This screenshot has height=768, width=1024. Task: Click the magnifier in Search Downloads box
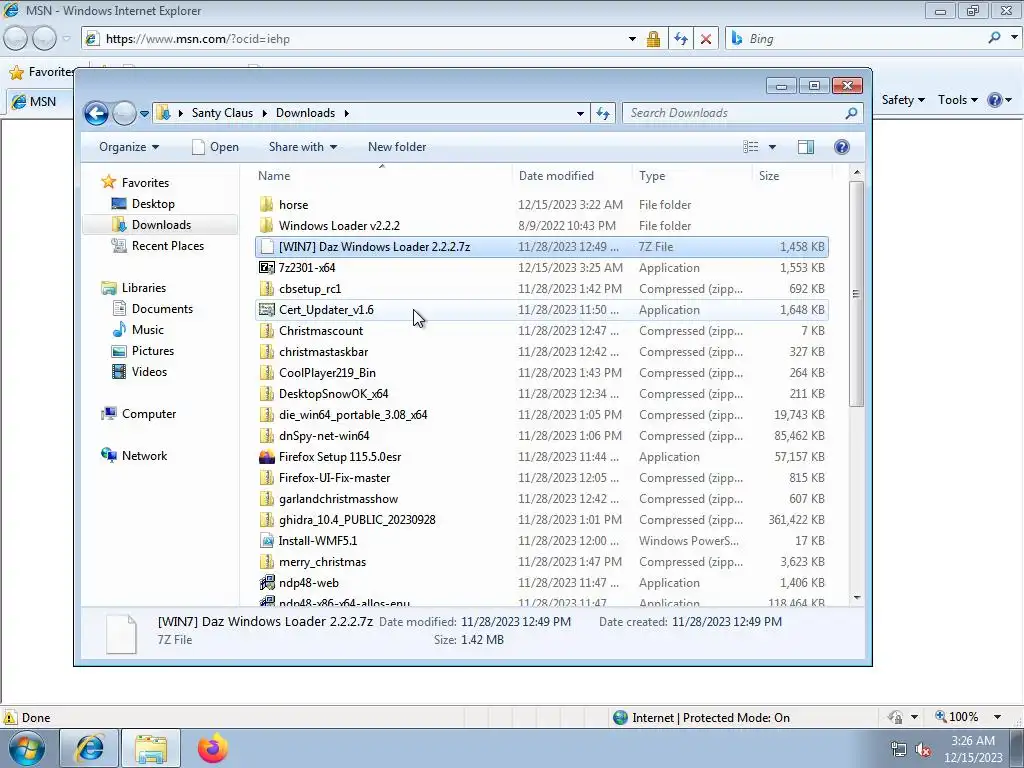(x=851, y=114)
